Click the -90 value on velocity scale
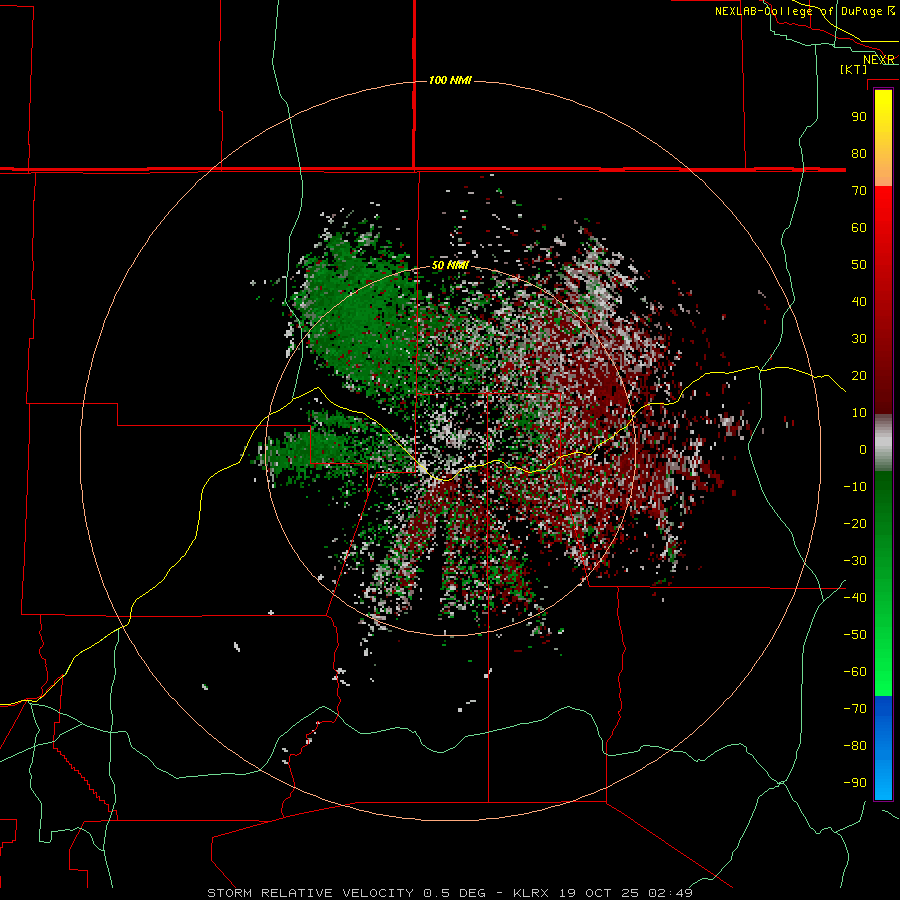900x900 pixels. 855,783
